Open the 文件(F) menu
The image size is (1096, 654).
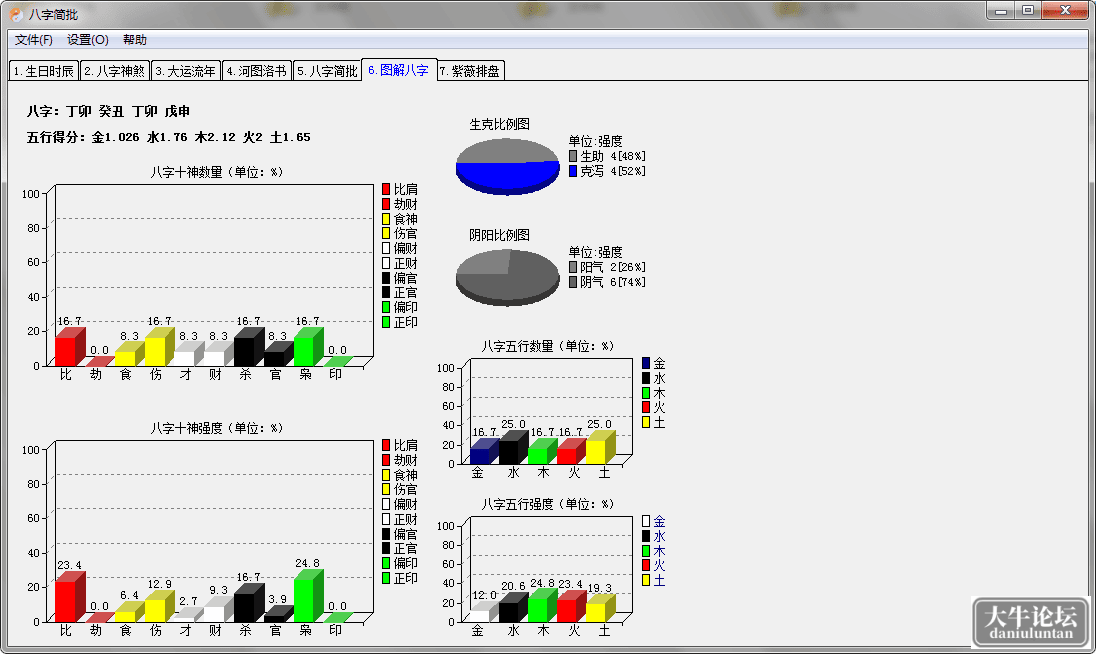coord(34,40)
